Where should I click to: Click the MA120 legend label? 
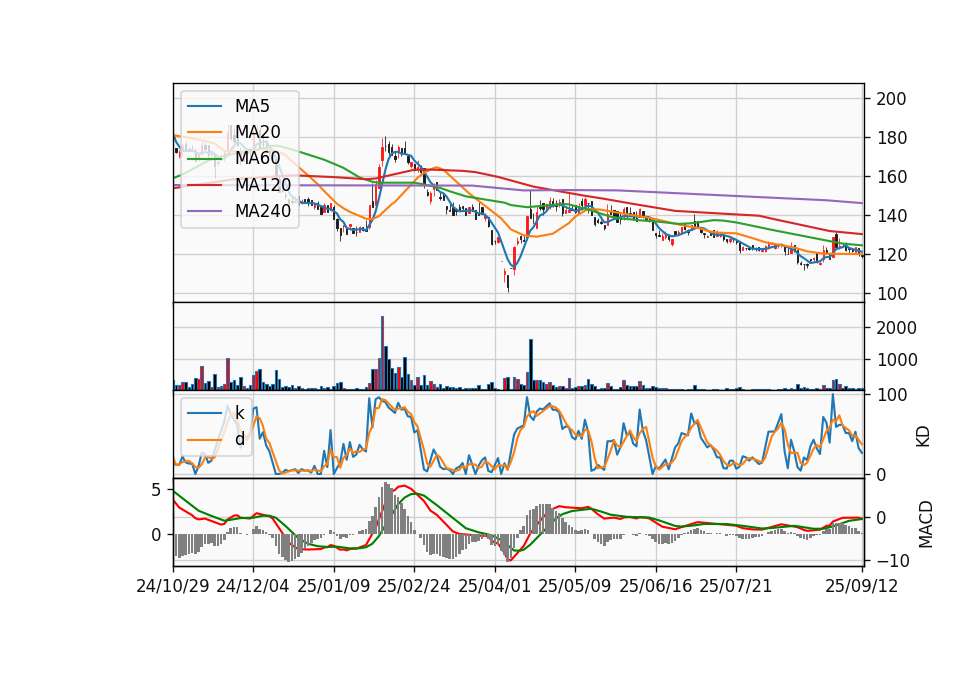pyautogui.click(x=263, y=184)
